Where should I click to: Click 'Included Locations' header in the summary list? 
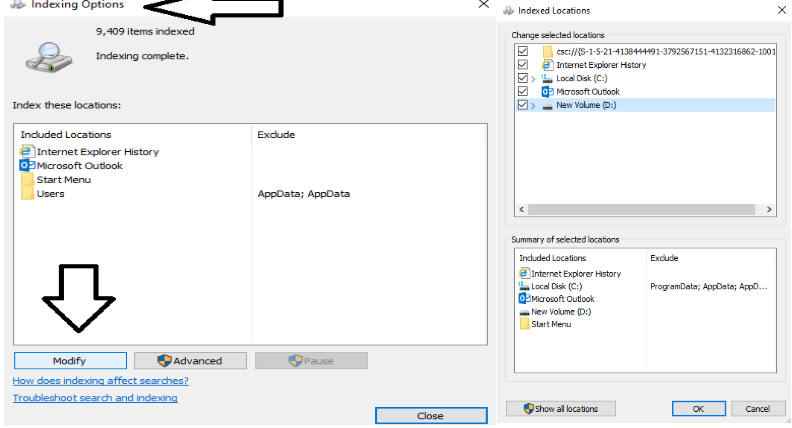pyautogui.click(x=553, y=258)
